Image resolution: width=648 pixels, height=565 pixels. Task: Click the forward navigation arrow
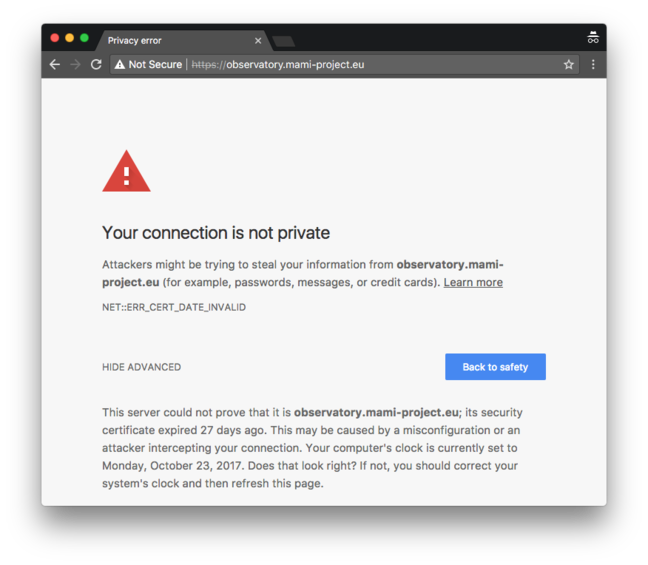point(75,64)
